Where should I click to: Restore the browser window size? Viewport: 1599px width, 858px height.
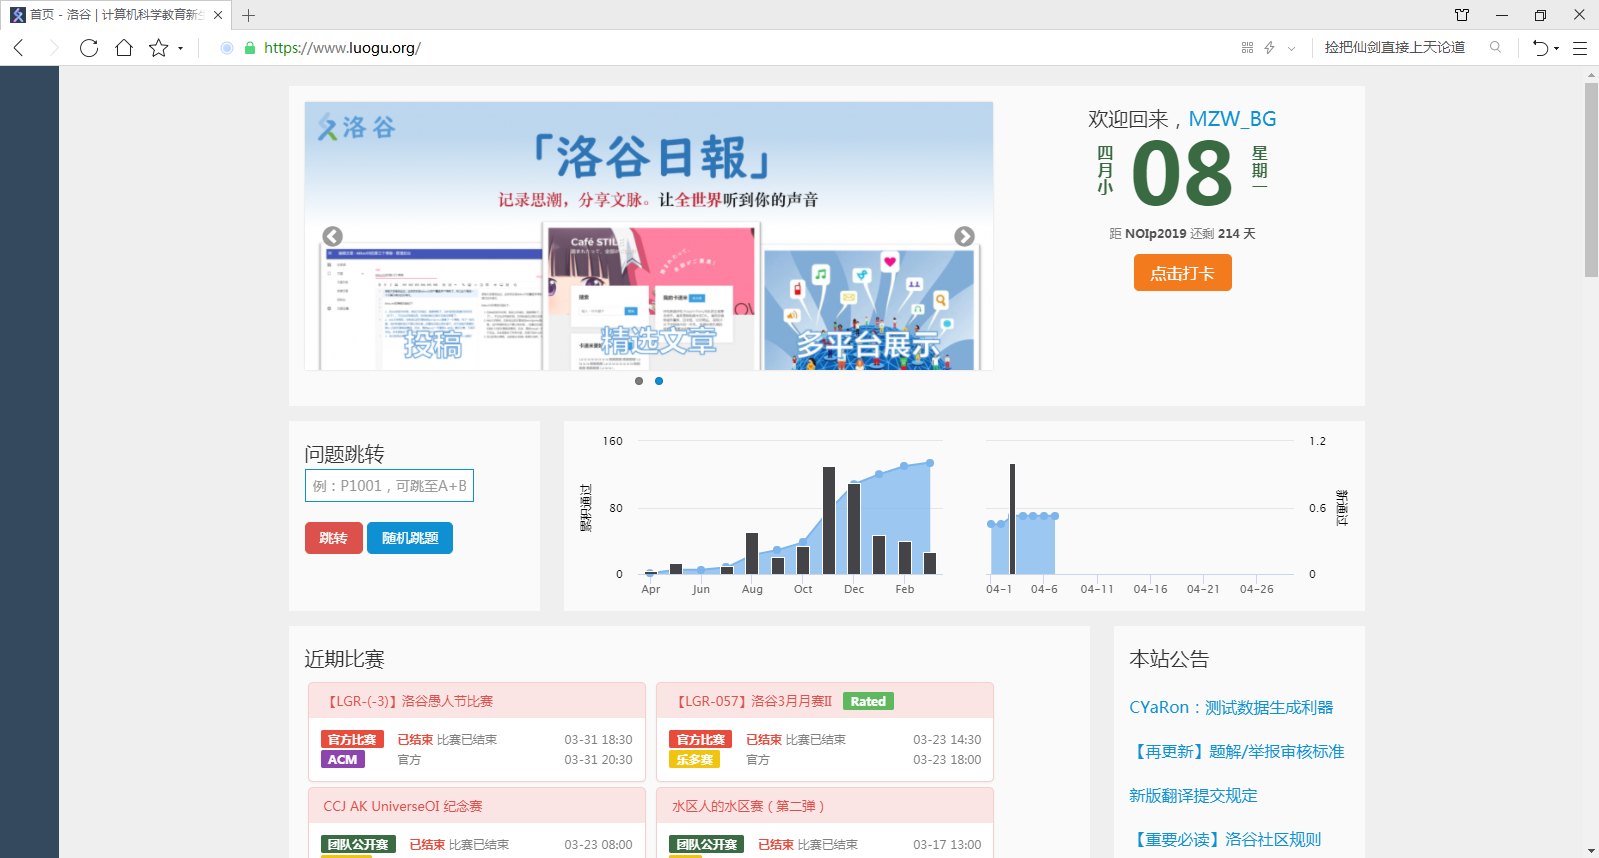coord(1540,15)
